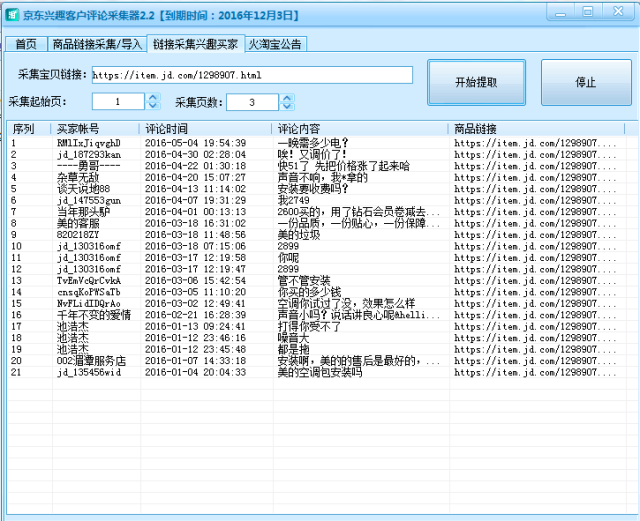Click comment 唉!又调价了!
This screenshot has height=521, width=640.
point(312,154)
